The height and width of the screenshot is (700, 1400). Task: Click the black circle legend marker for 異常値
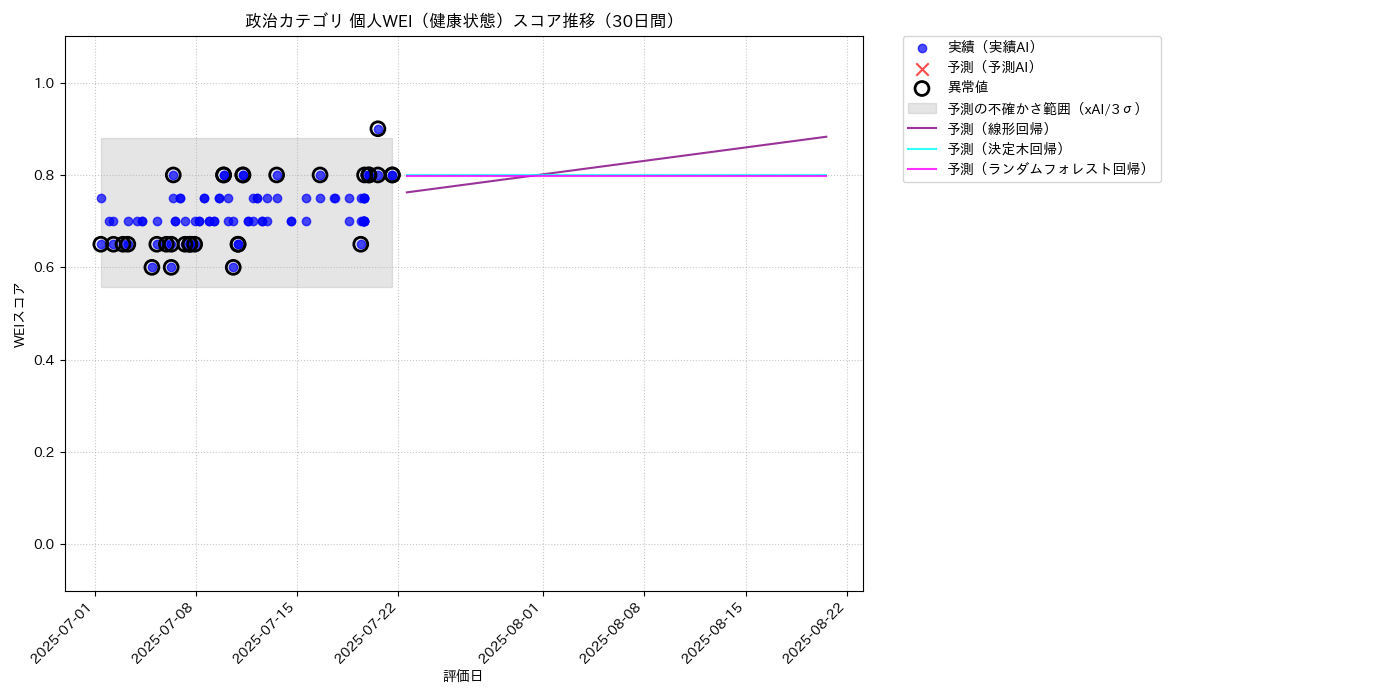(922, 88)
